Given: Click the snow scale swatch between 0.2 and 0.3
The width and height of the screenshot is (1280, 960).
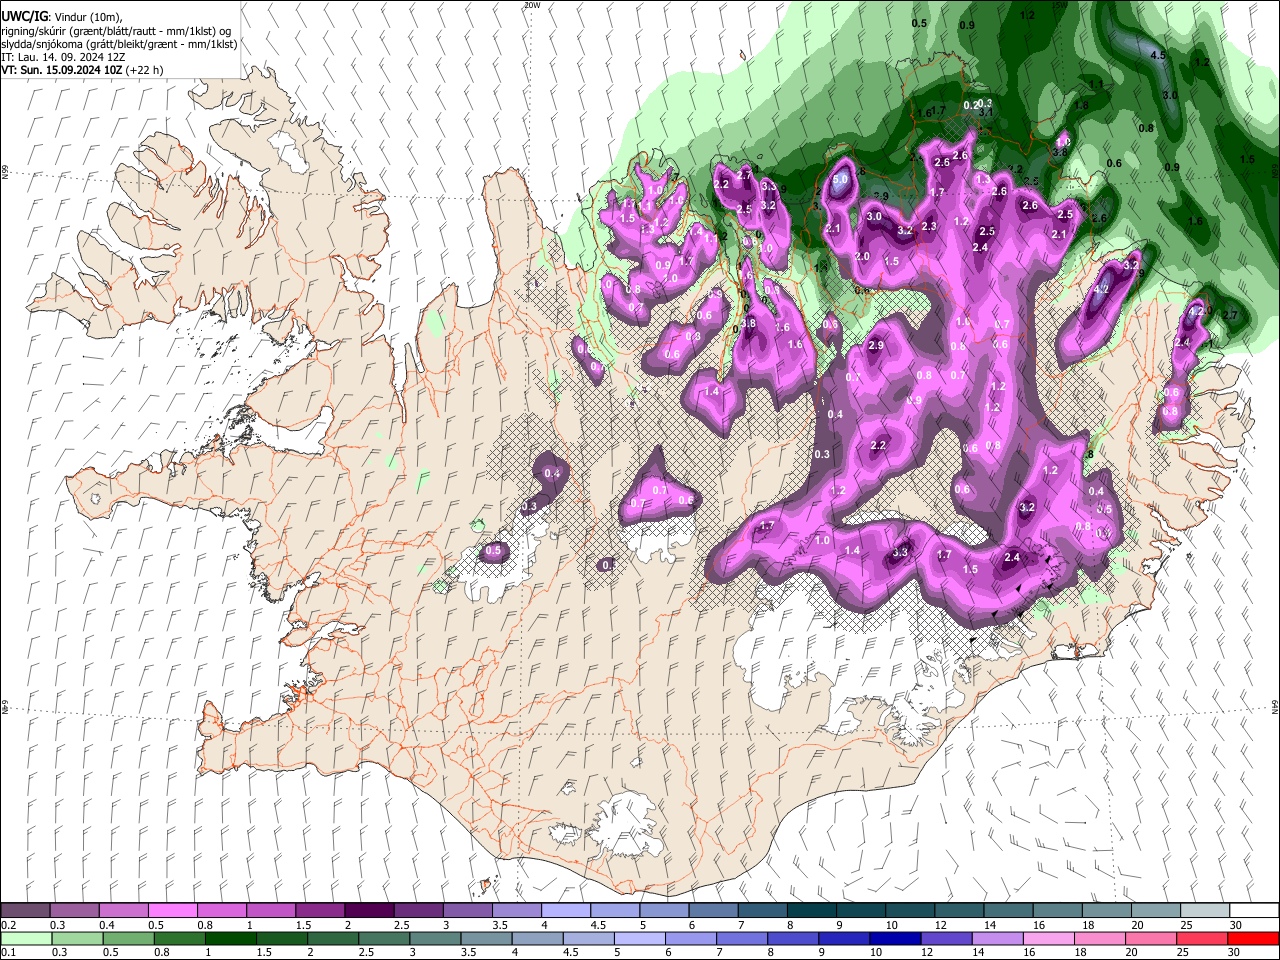Looking at the screenshot, I should click(25, 910).
